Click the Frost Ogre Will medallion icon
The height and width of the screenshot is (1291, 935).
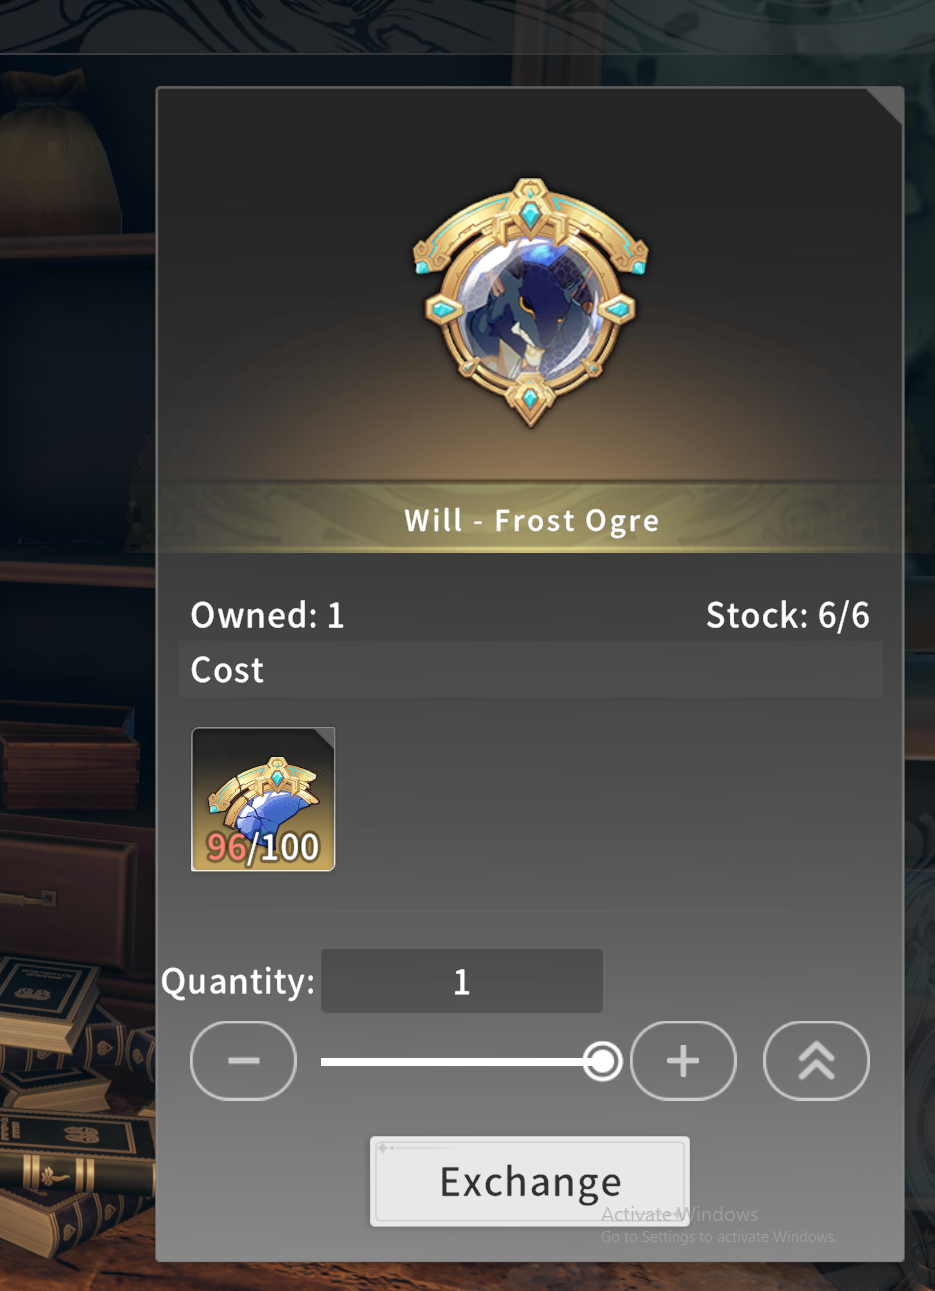[530, 302]
